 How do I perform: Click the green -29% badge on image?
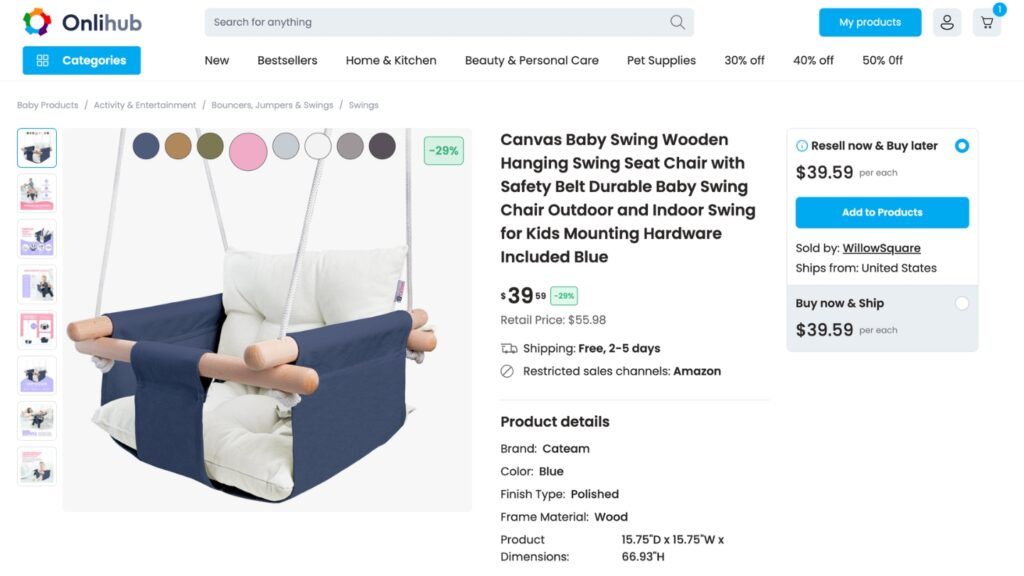point(443,151)
